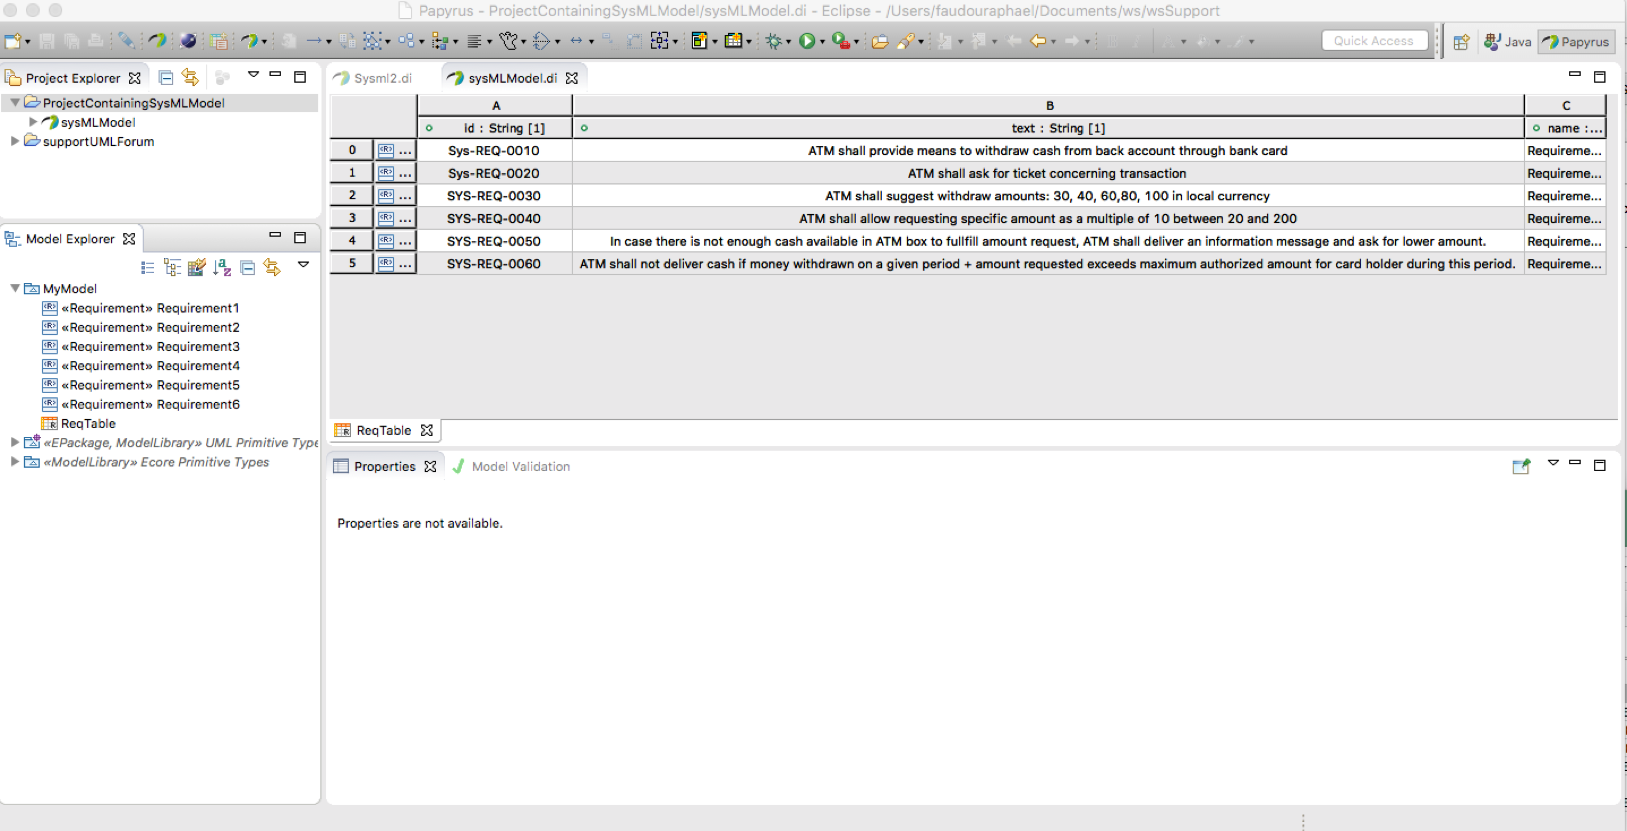Click the list view icon in Model Explorer
1627x831 pixels.
tap(148, 267)
